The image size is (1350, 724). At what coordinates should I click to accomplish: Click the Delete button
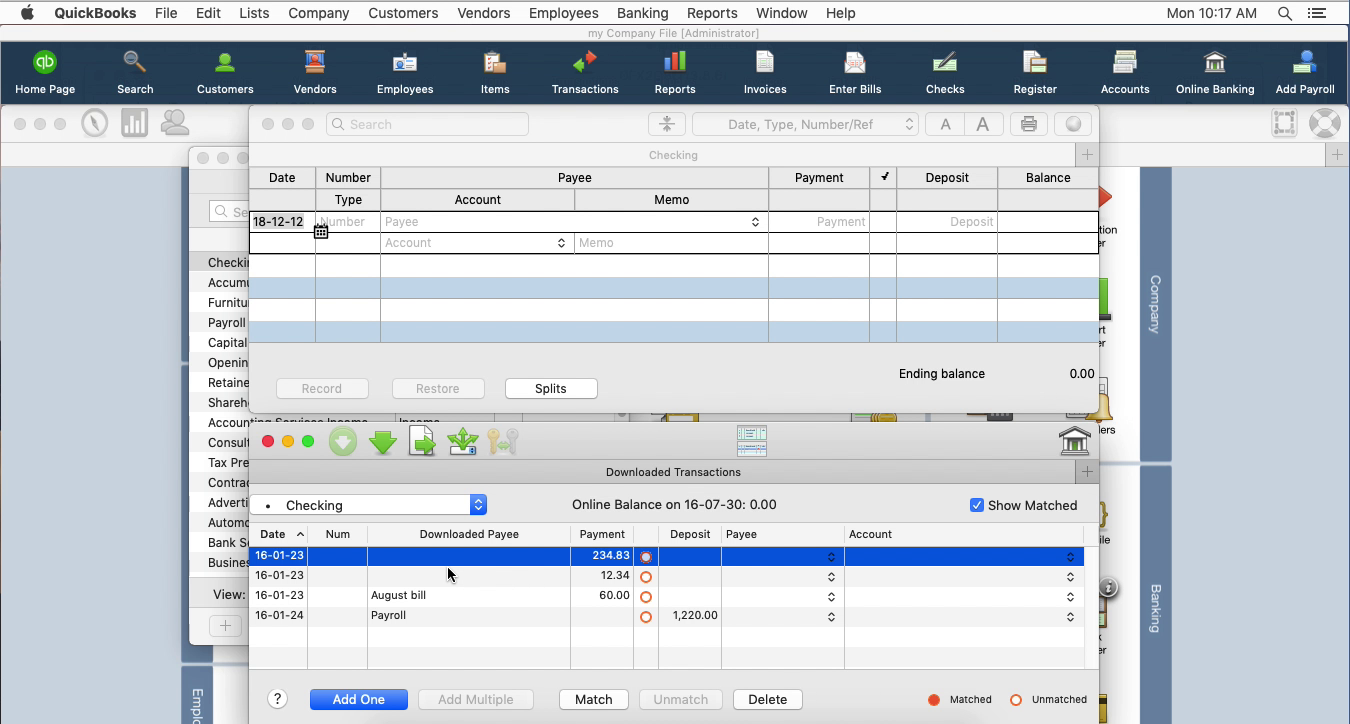(768, 699)
